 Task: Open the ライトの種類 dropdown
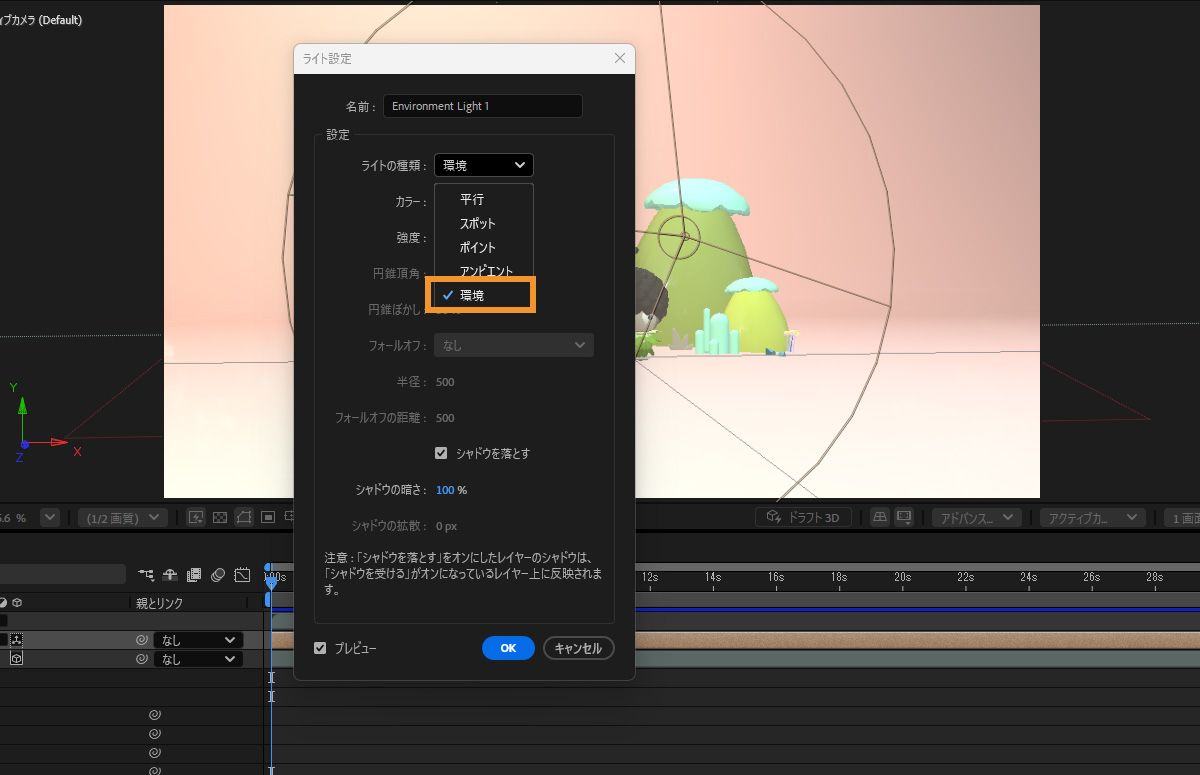tap(484, 165)
